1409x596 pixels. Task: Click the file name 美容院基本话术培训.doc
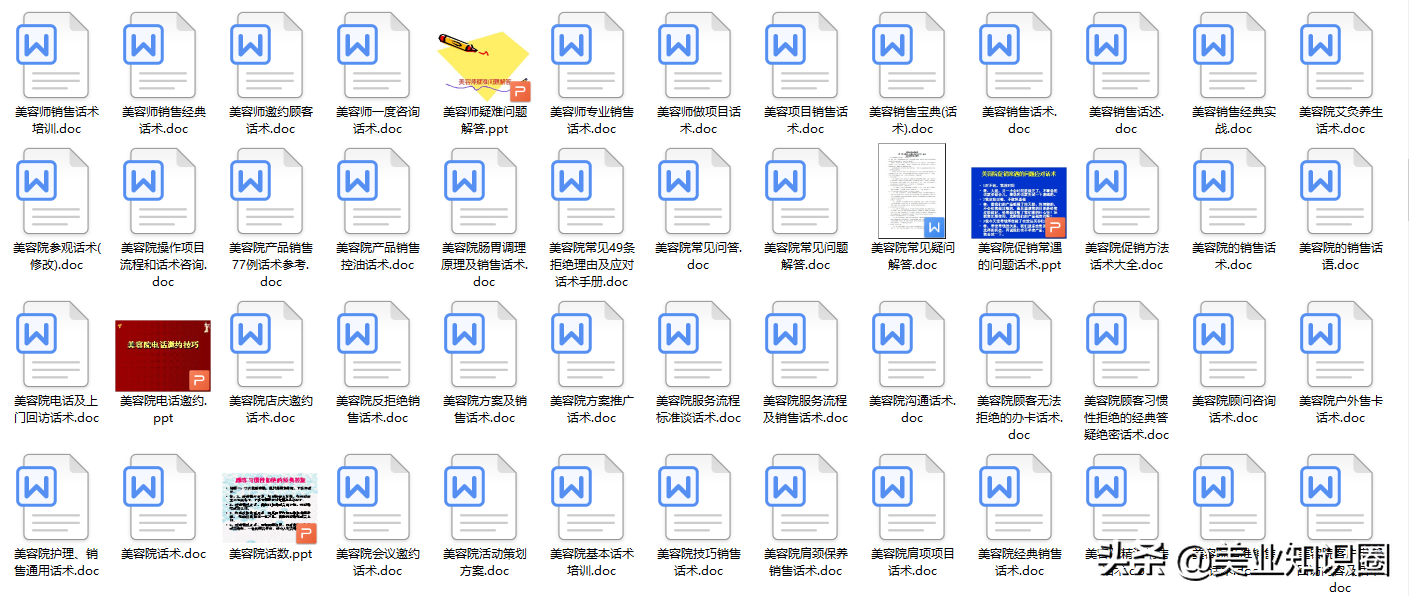591,562
